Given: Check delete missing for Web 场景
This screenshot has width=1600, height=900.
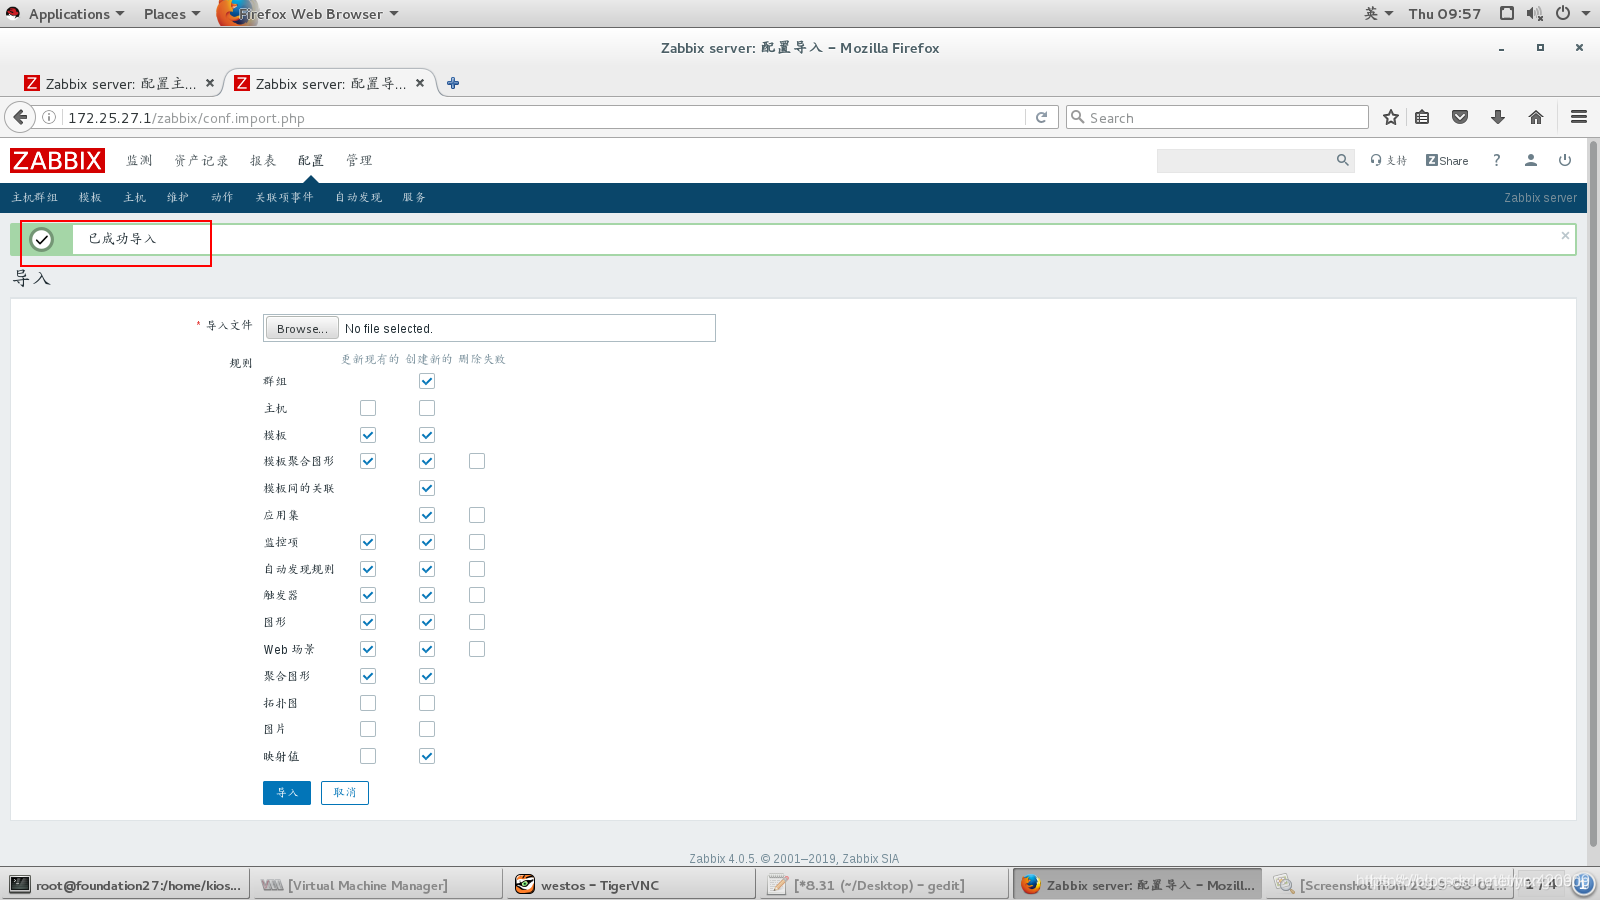Looking at the screenshot, I should [x=477, y=649].
